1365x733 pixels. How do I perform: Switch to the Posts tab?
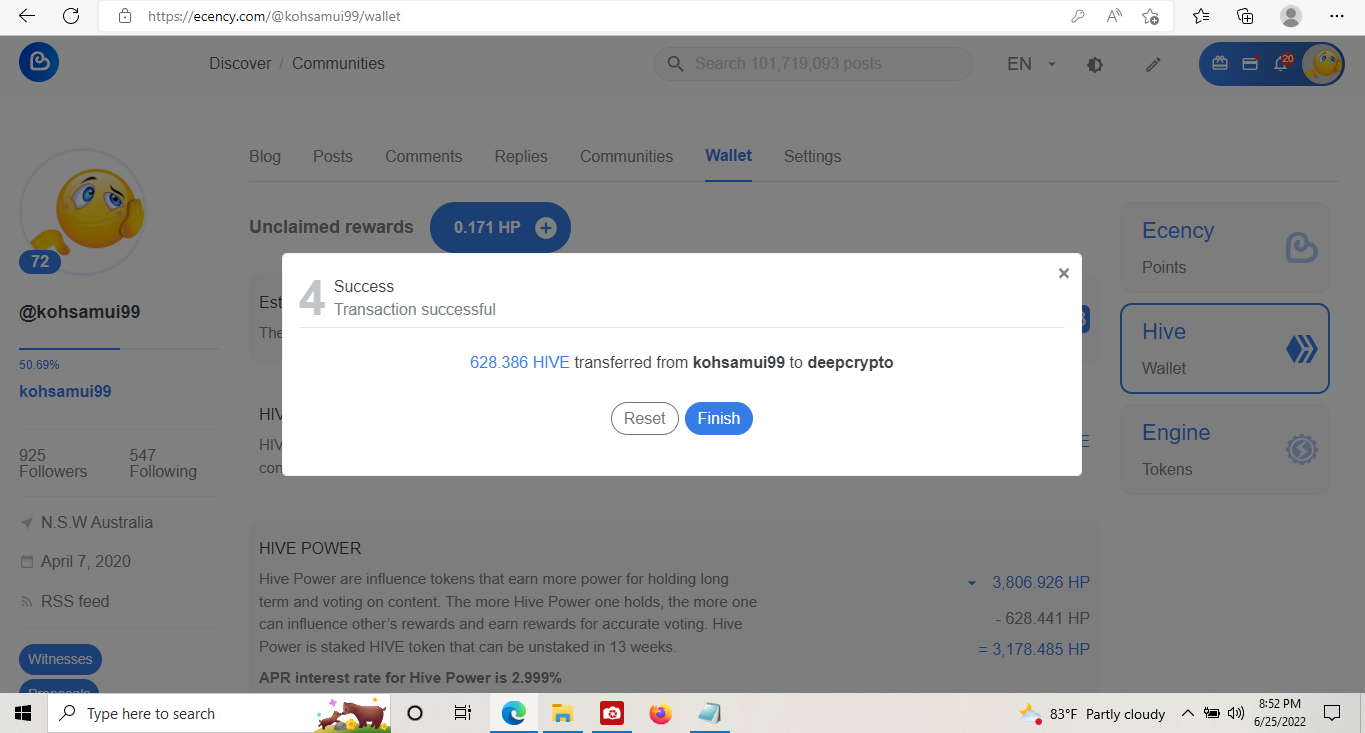click(333, 156)
